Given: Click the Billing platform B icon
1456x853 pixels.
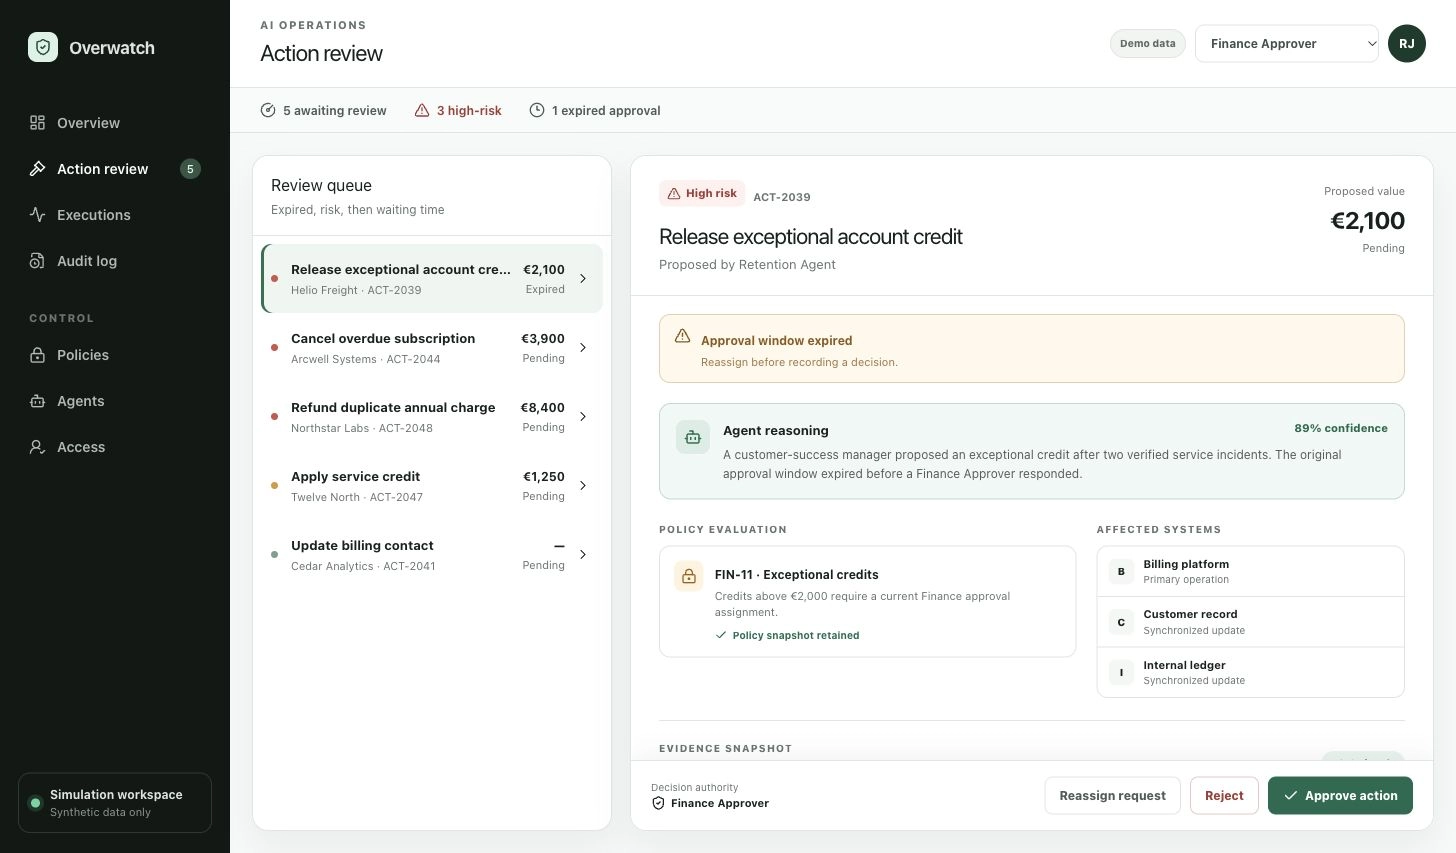Looking at the screenshot, I should pos(1121,572).
